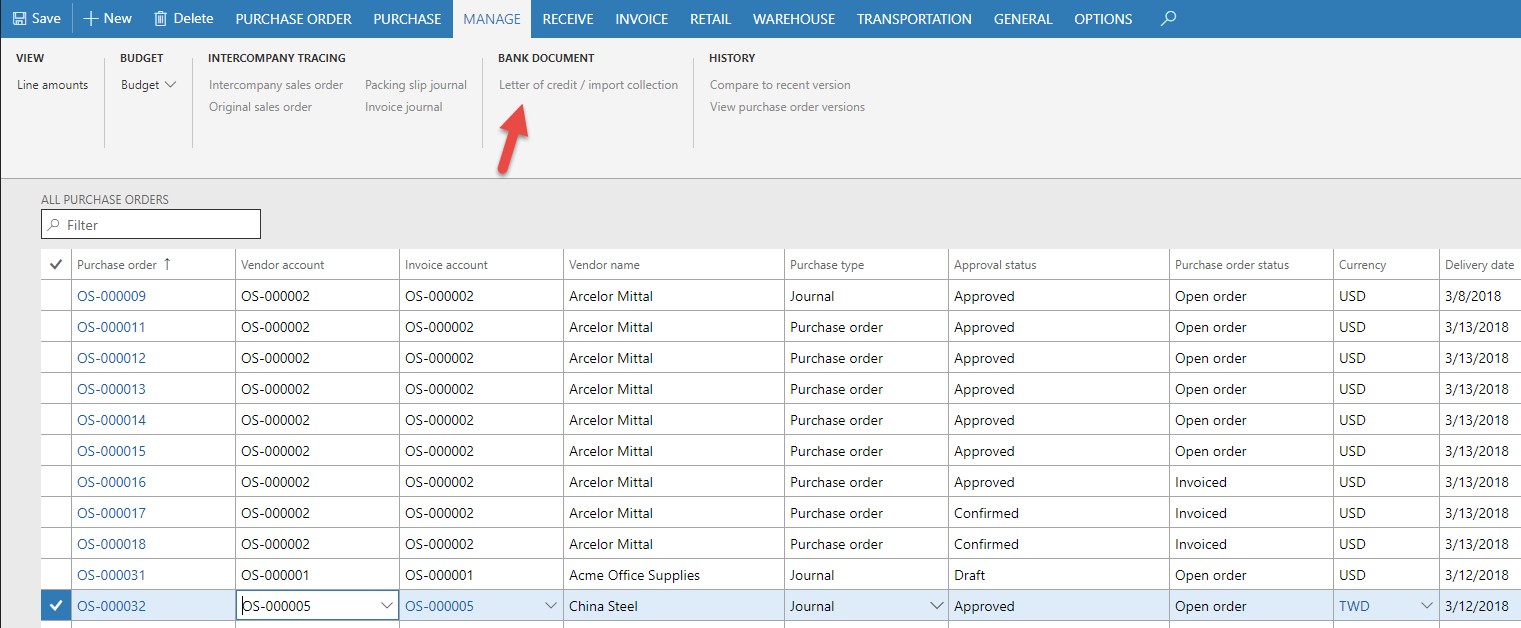Deselect the checked row OS-000032
This screenshot has height=628, width=1521.
point(55,606)
